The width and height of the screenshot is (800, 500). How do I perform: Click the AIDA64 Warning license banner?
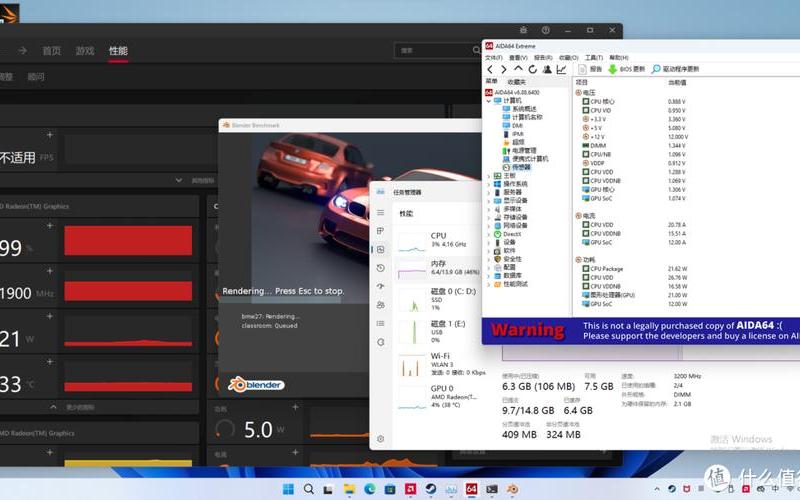pyautogui.click(x=641, y=331)
